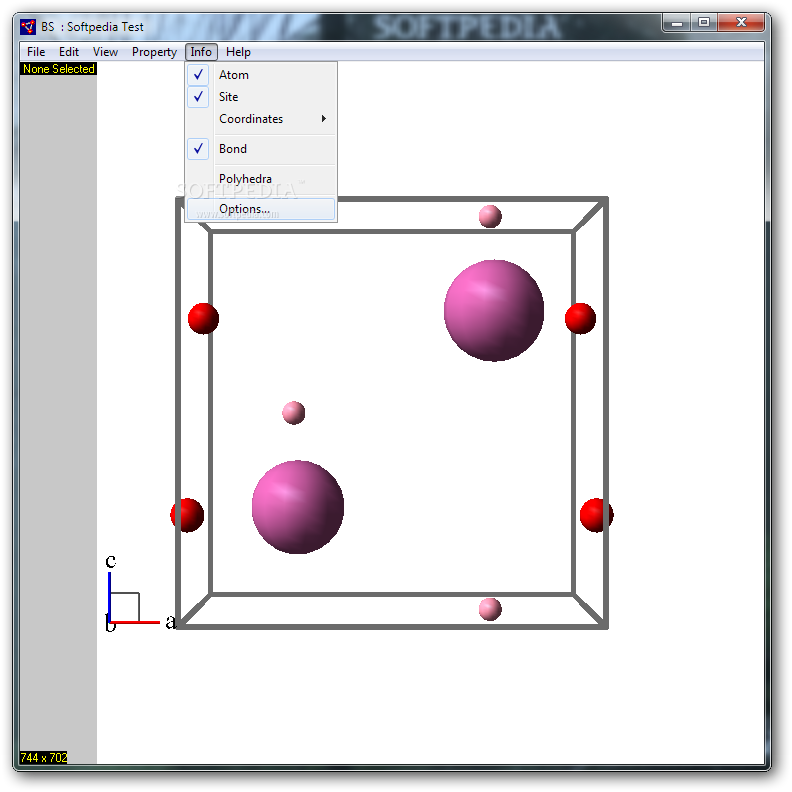Select the small pink atom on the top edge

pyautogui.click(x=490, y=216)
